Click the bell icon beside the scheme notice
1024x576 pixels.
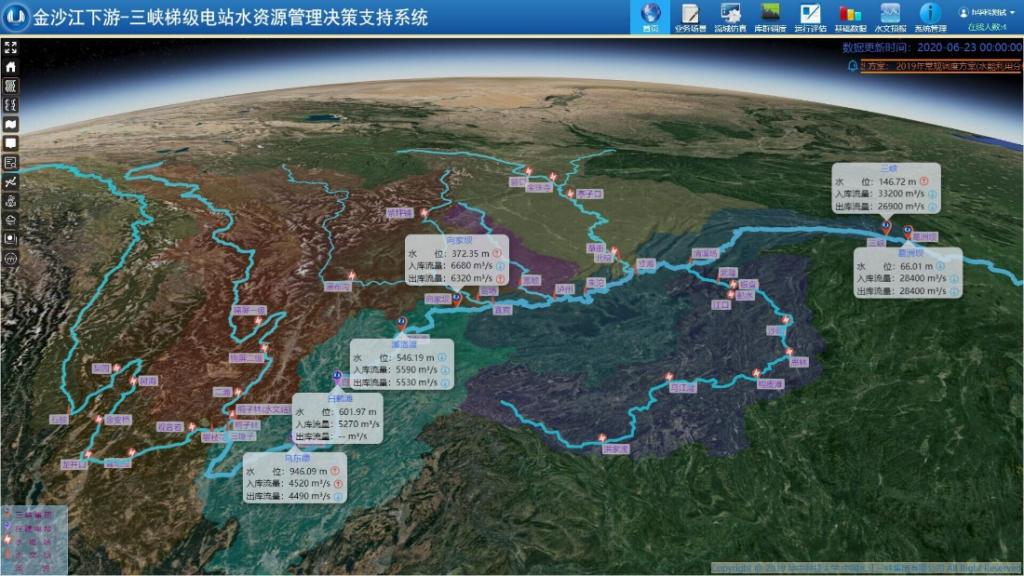(853, 66)
